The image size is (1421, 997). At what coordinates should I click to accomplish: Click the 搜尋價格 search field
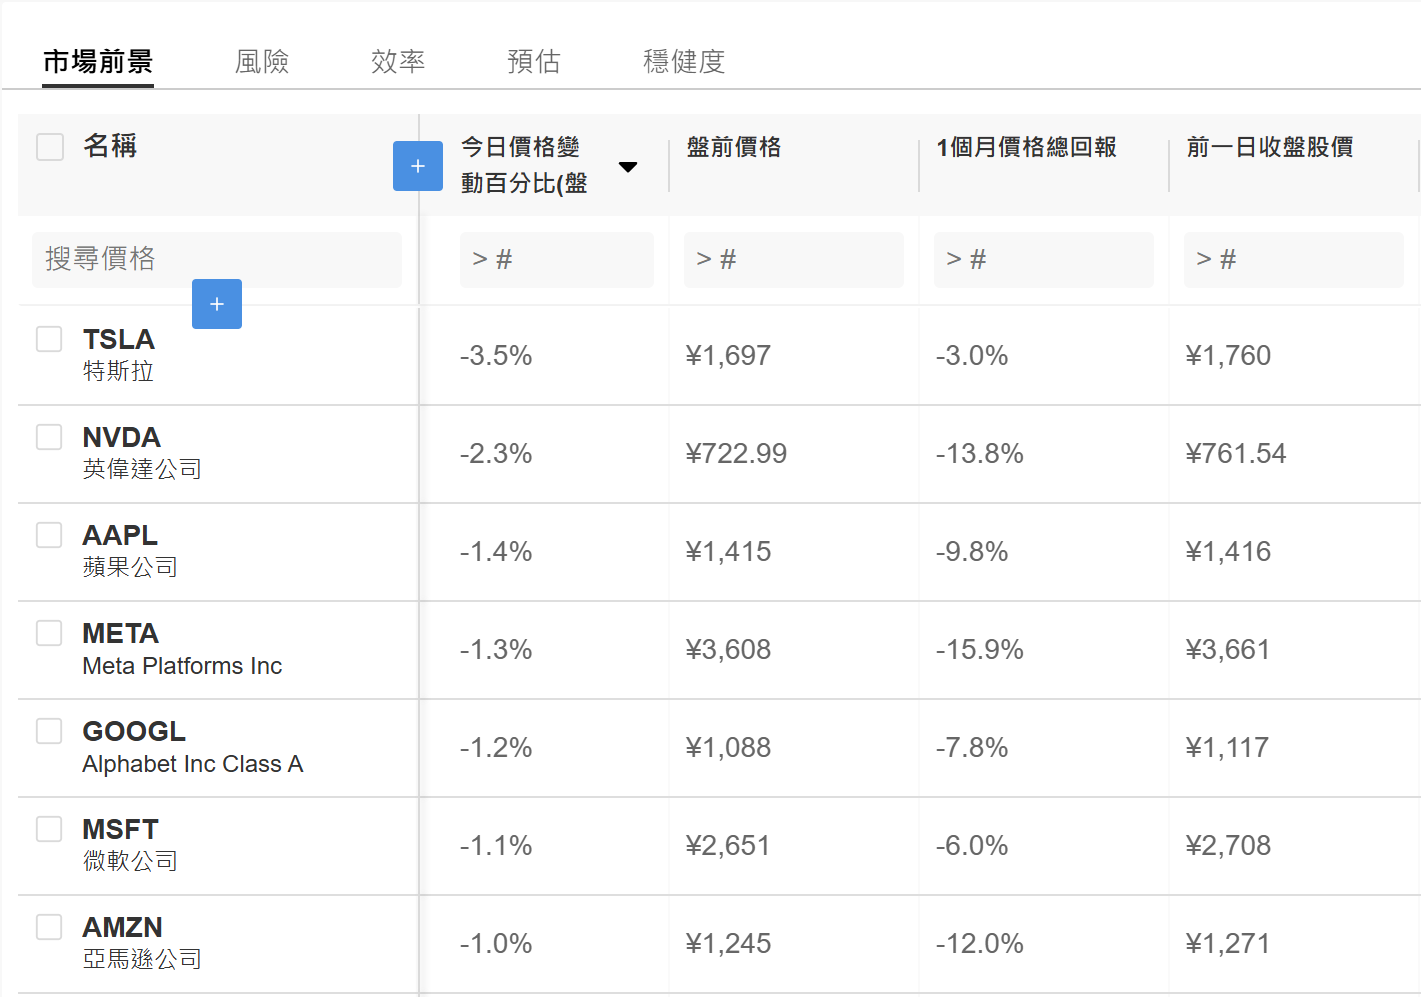tap(217, 260)
